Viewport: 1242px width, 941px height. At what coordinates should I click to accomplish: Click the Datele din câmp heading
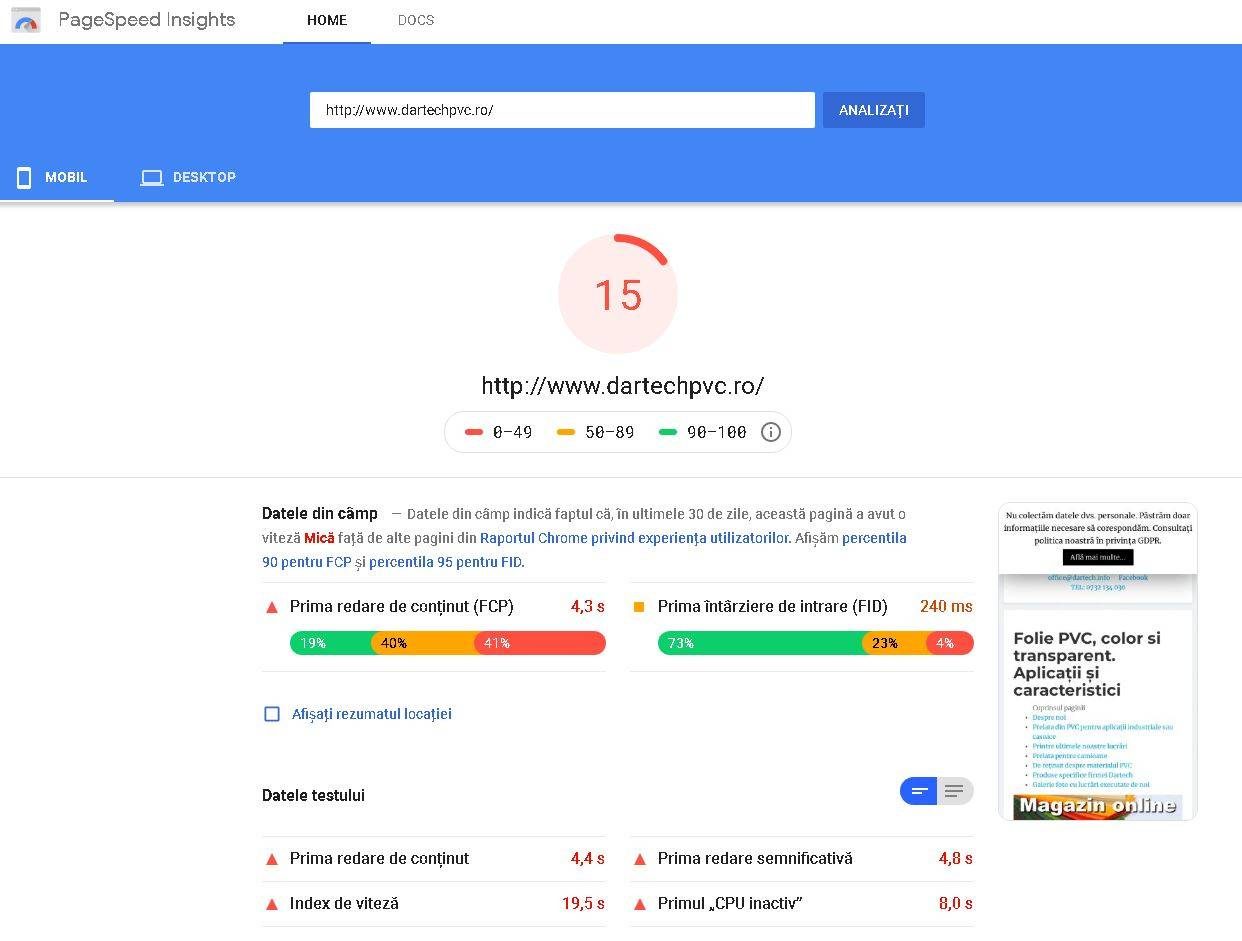pos(320,513)
